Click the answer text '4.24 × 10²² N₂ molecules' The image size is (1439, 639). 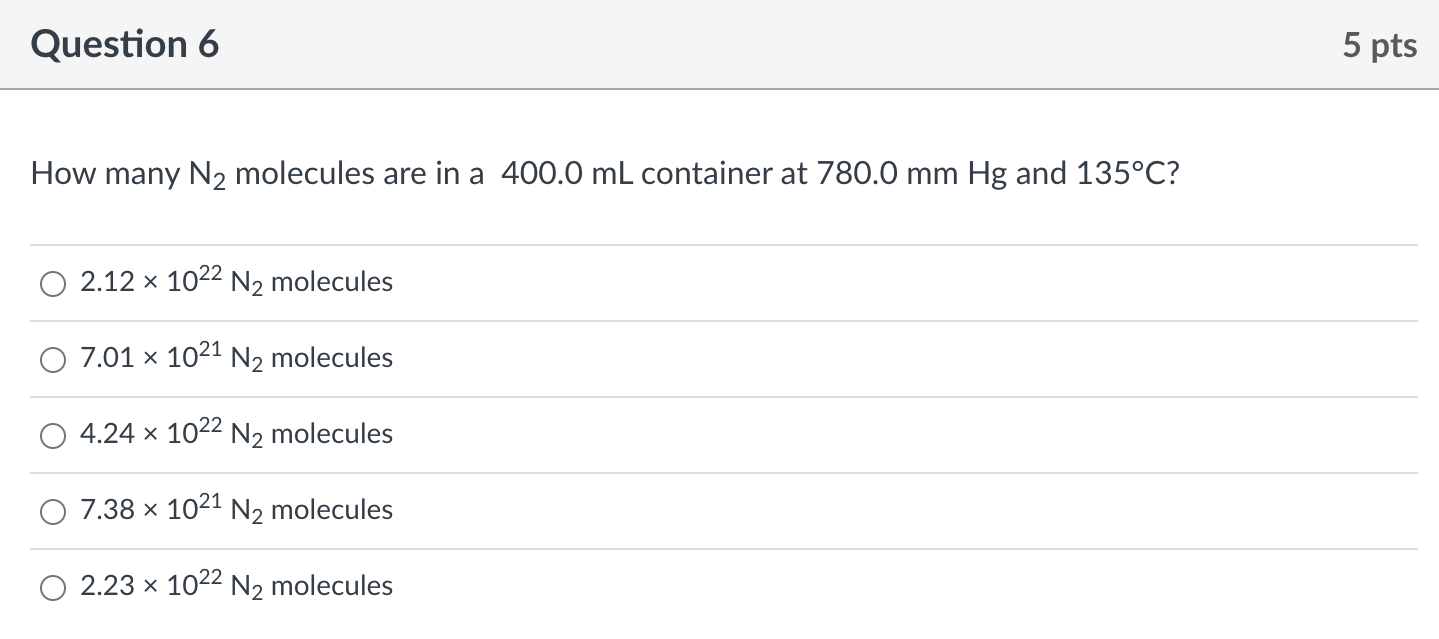(x=236, y=435)
